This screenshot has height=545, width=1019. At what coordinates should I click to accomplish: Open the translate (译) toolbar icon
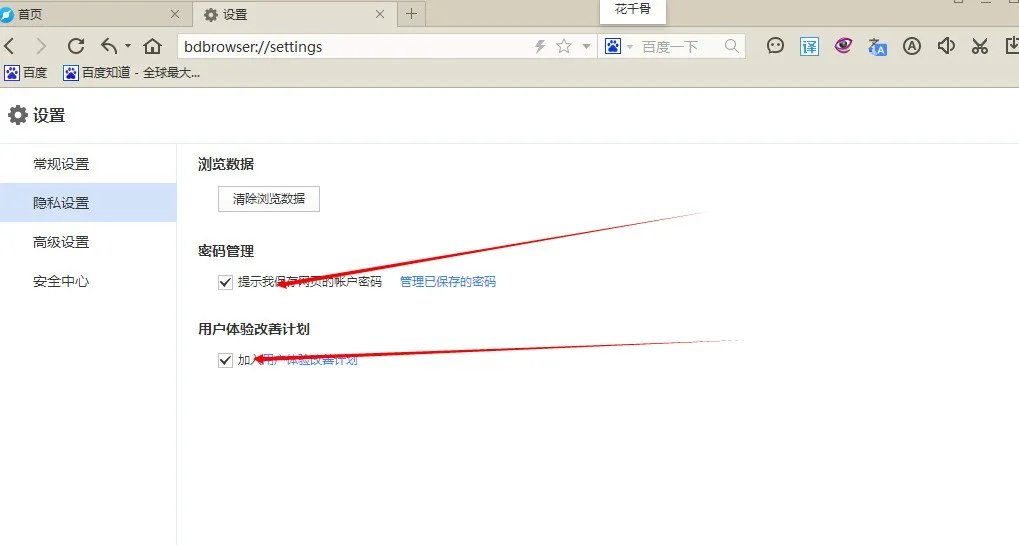pos(809,46)
